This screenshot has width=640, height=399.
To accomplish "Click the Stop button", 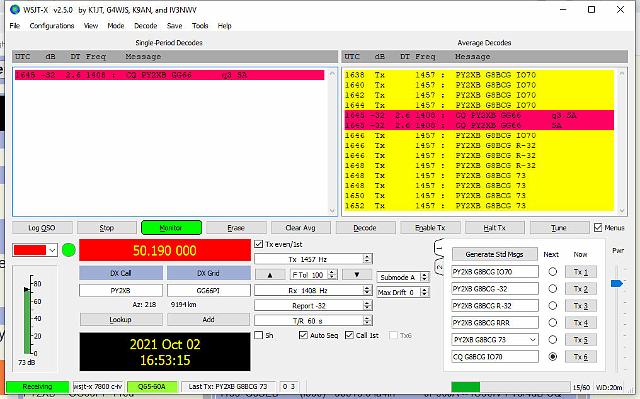I will (107, 228).
